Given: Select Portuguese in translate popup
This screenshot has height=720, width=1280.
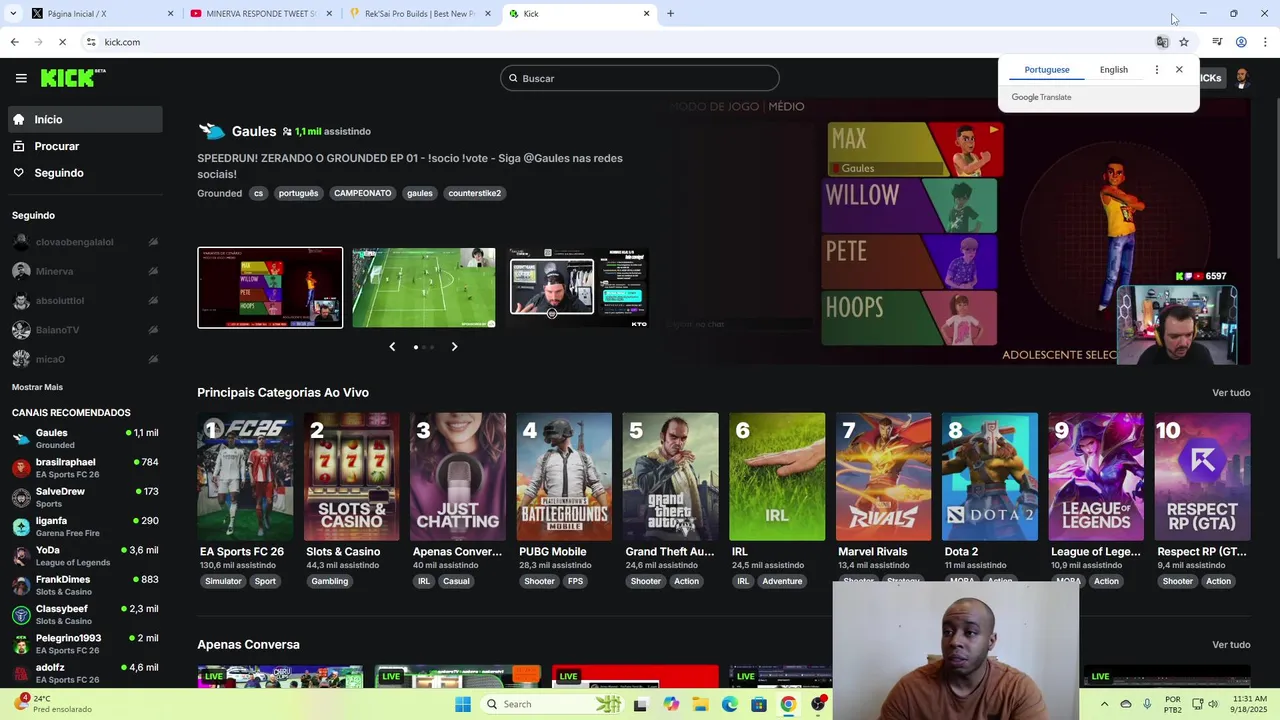Looking at the screenshot, I should [x=1047, y=70].
